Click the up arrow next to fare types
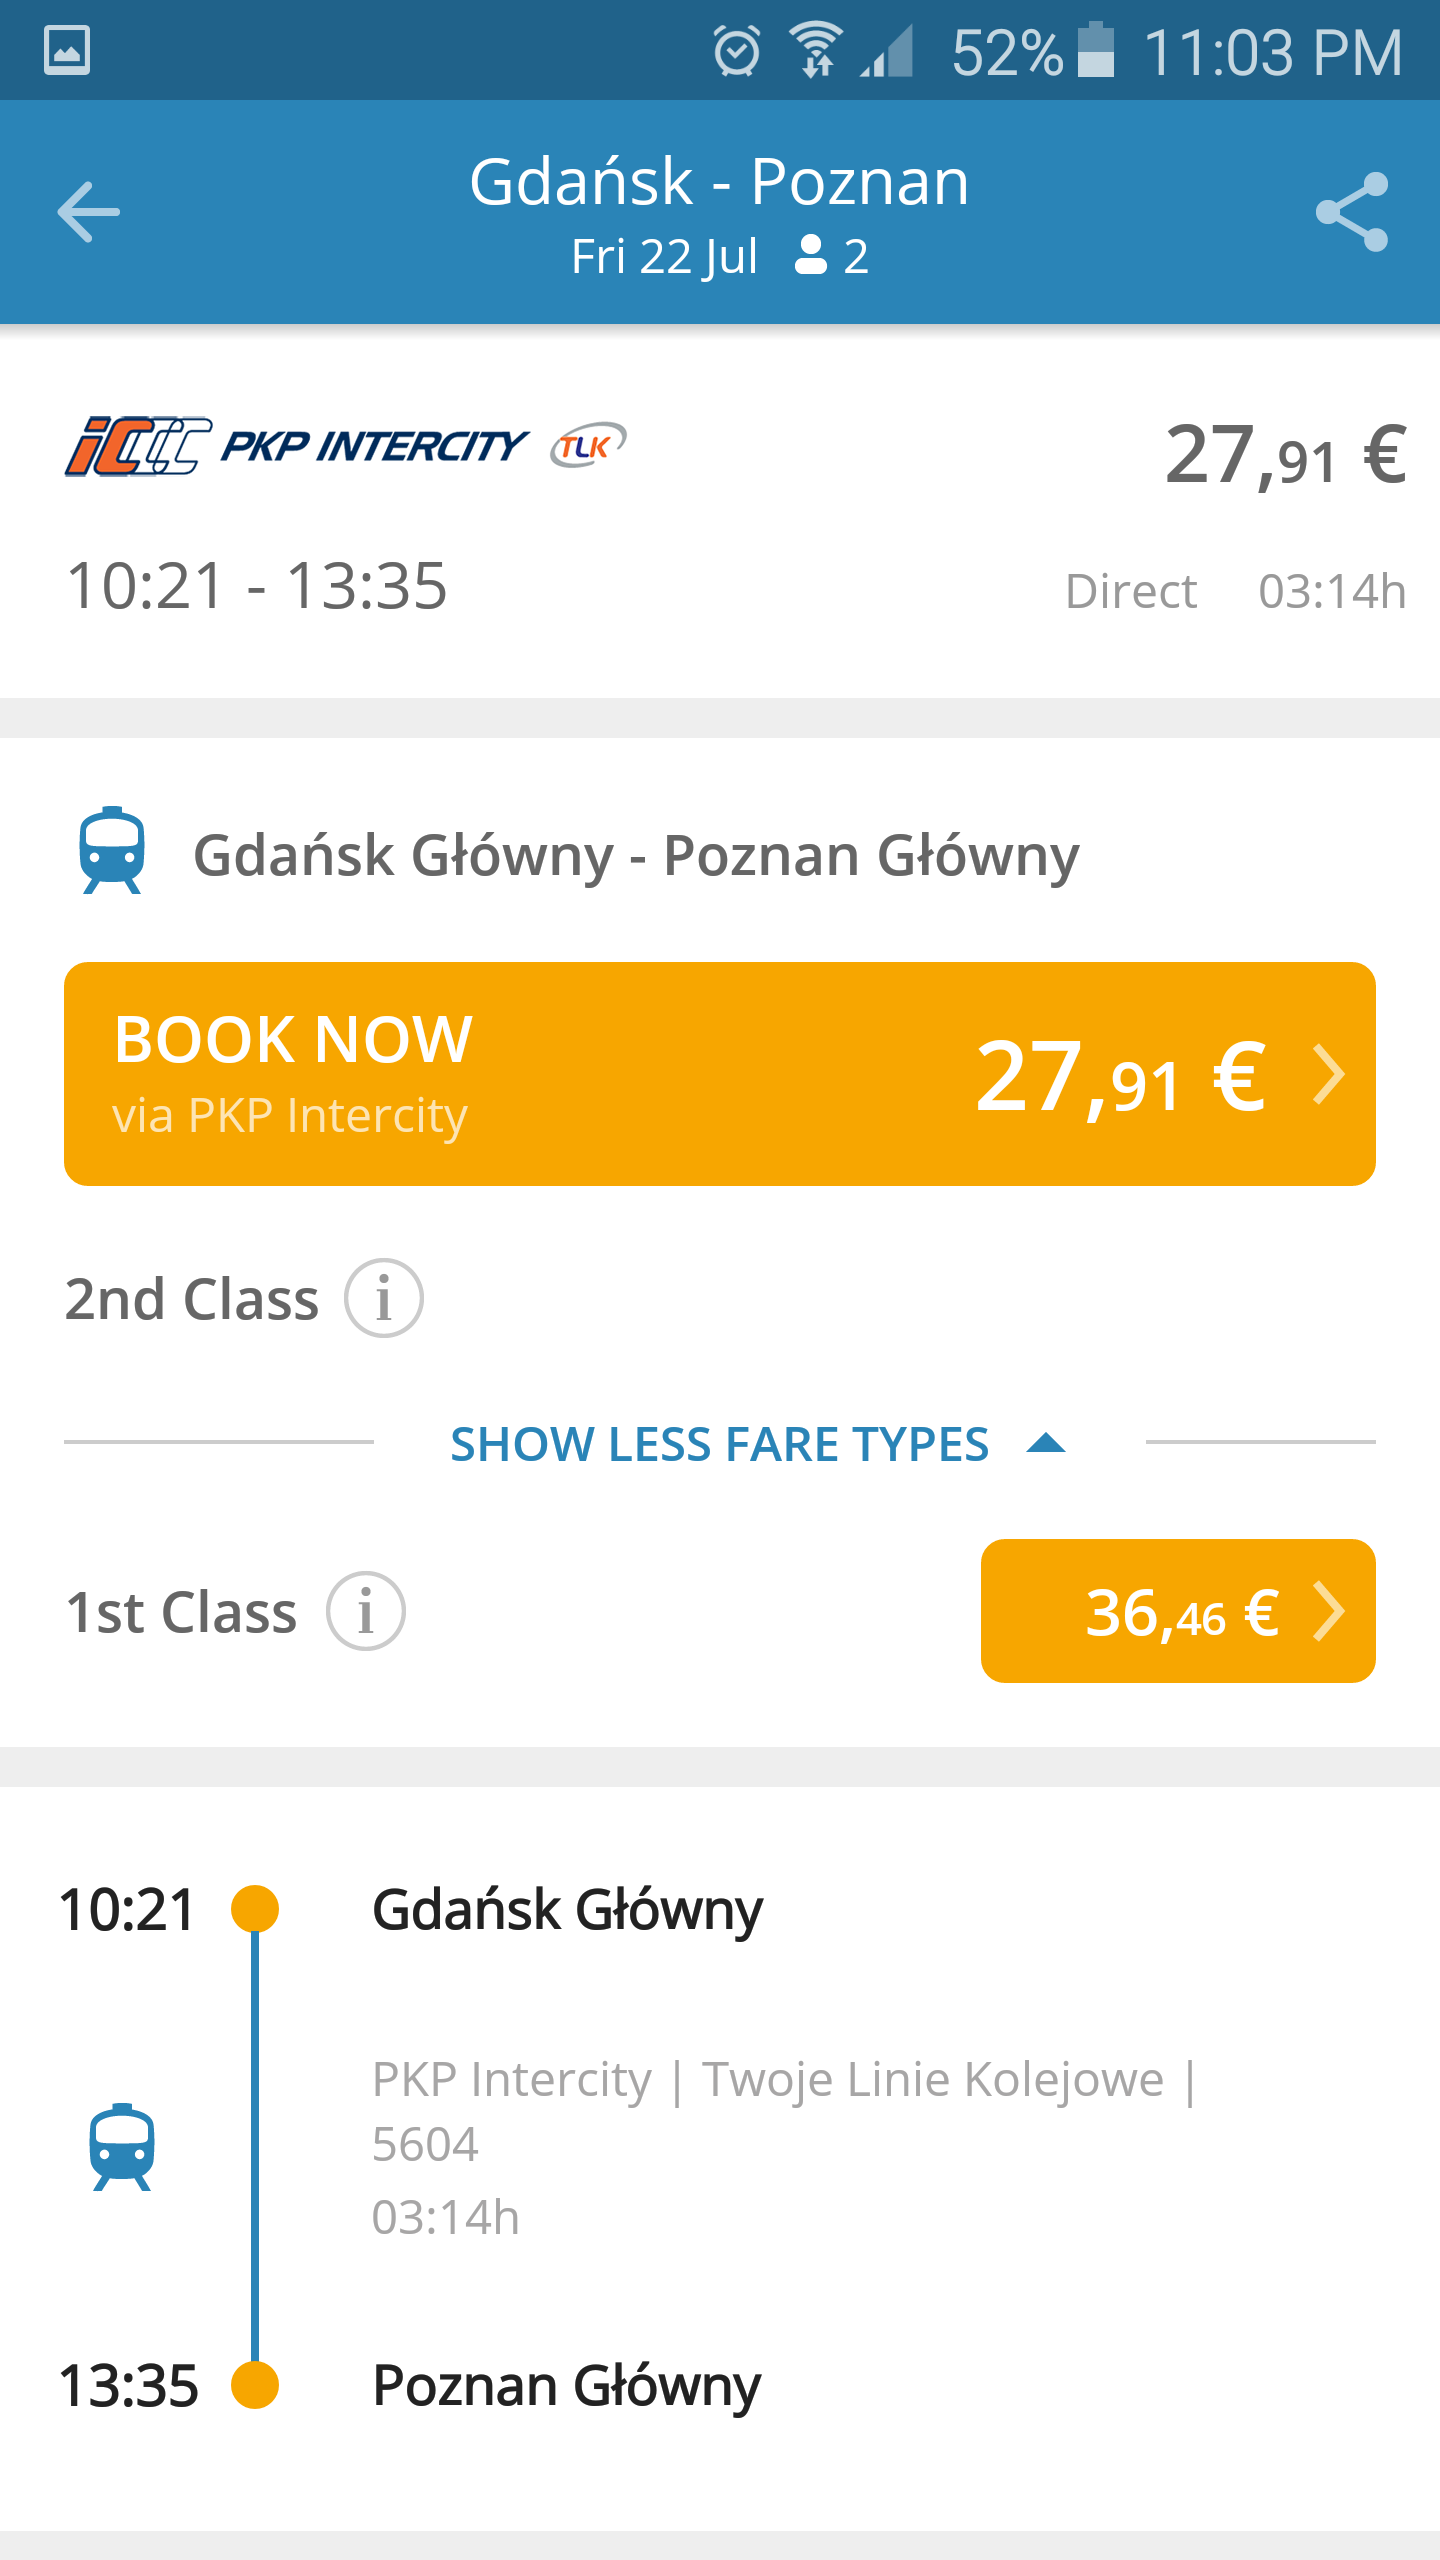Image resolution: width=1440 pixels, height=2560 pixels. 1046,1443
